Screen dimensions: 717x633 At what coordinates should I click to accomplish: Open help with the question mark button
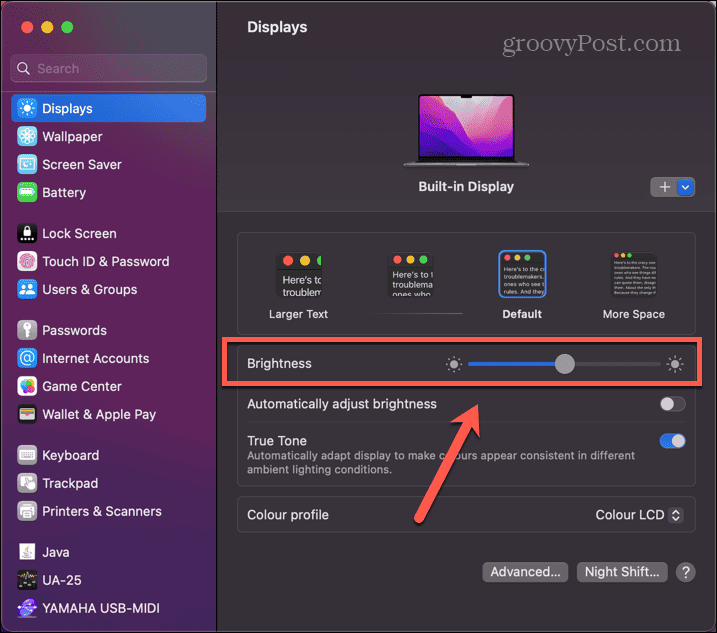point(685,572)
